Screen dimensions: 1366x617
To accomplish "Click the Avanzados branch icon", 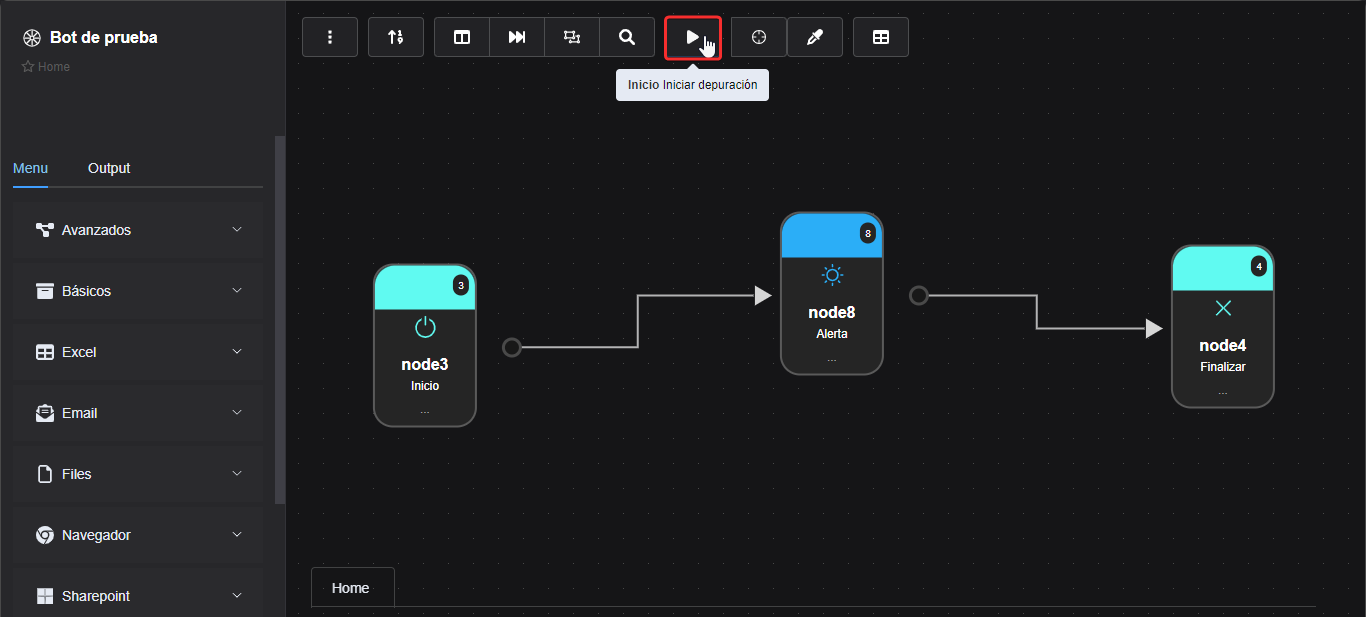I will [x=45, y=230].
